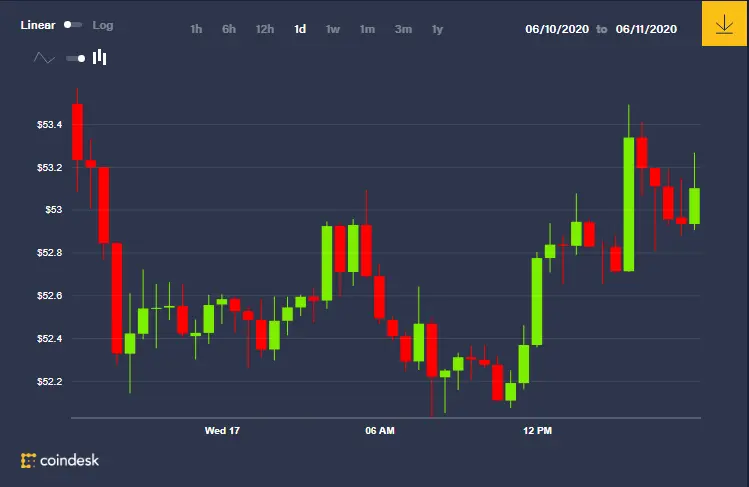This screenshot has height=487, width=749.
Task: Edit the end date 06/11/2020
Action: pyautogui.click(x=646, y=29)
